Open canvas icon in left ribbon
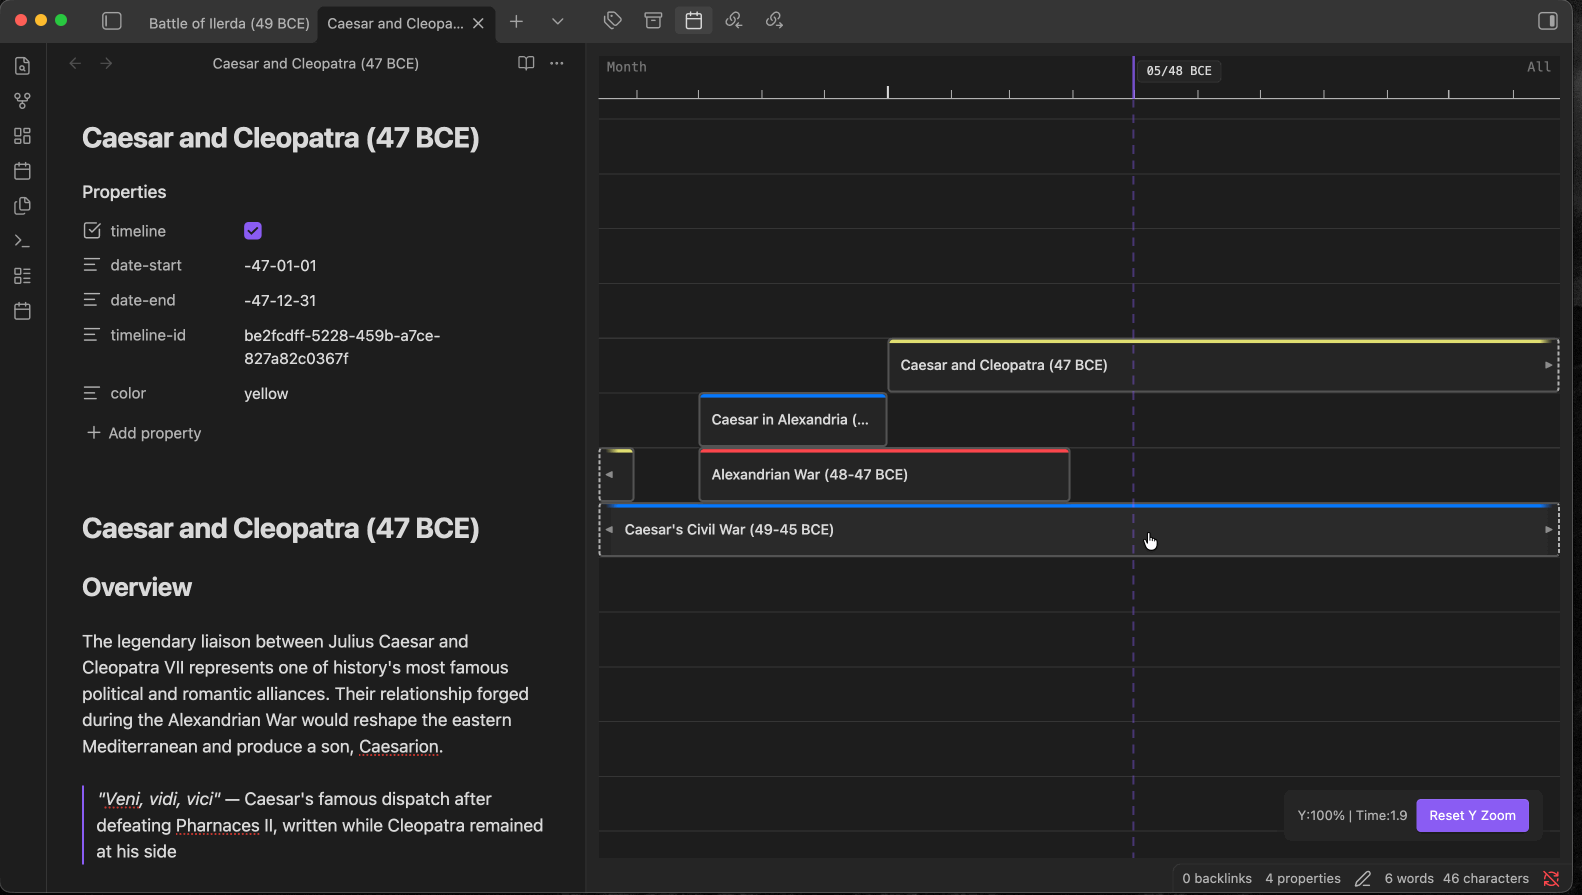 (22, 136)
